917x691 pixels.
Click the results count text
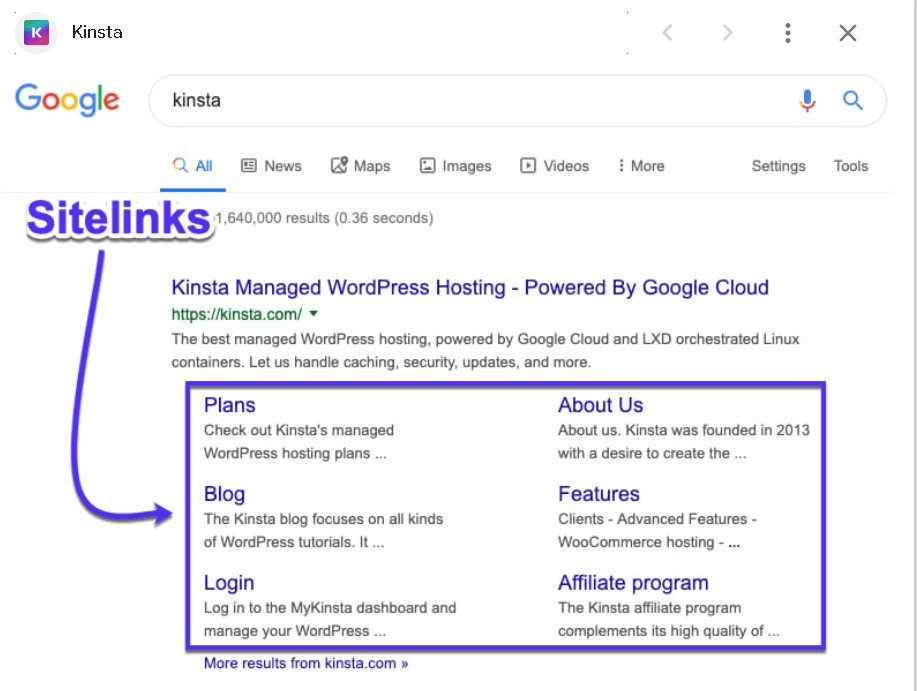pyautogui.click(x=325, y=218)
